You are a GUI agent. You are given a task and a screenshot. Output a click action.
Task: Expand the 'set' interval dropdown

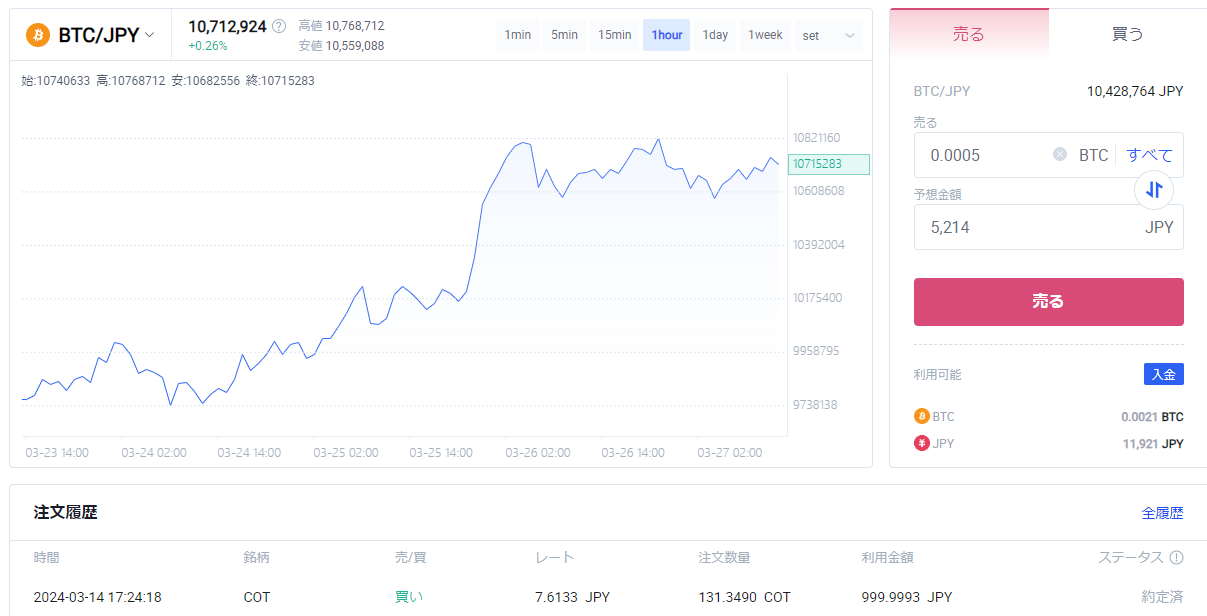point(829,35)
